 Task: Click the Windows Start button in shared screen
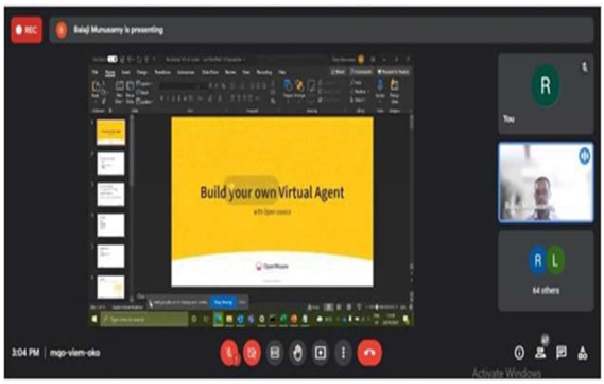click(94, 319)
